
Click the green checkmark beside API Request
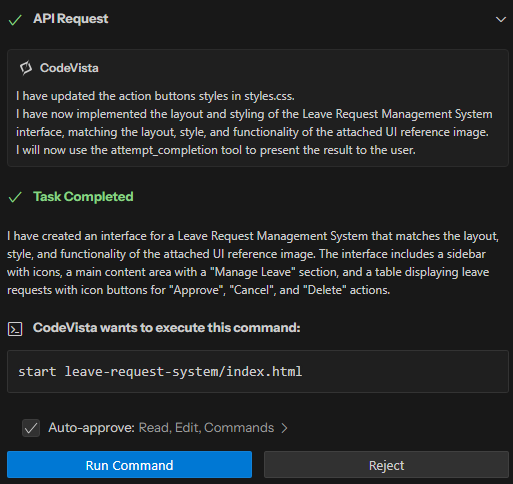tap(15, 20)
